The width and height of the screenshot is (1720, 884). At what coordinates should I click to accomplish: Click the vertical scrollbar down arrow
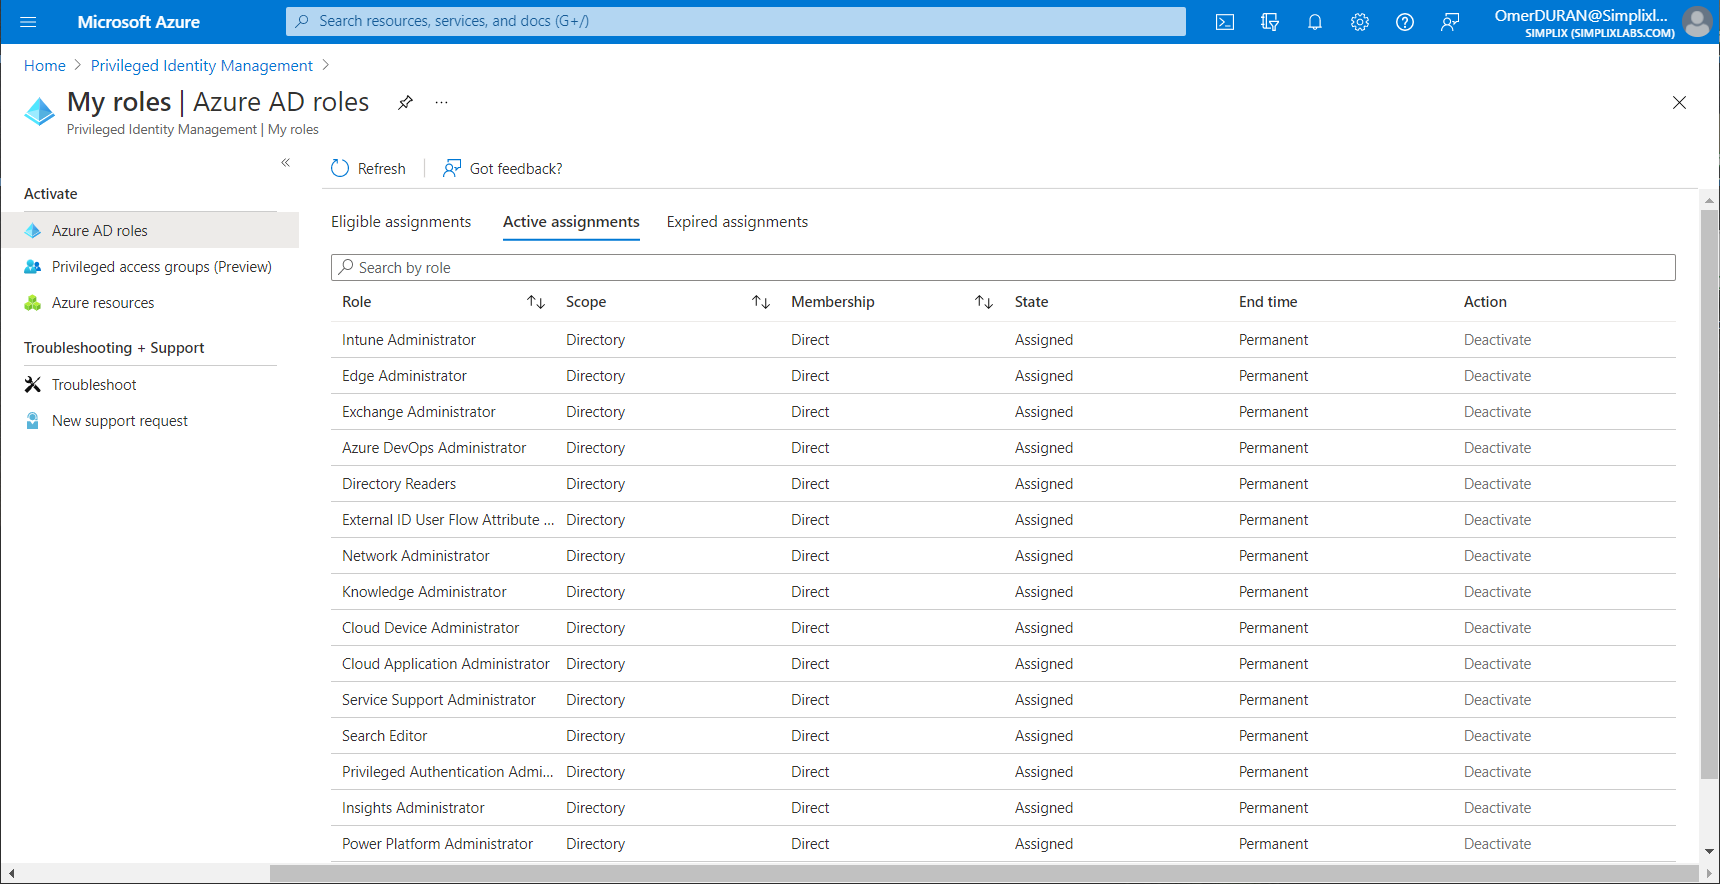(1710, 851)
